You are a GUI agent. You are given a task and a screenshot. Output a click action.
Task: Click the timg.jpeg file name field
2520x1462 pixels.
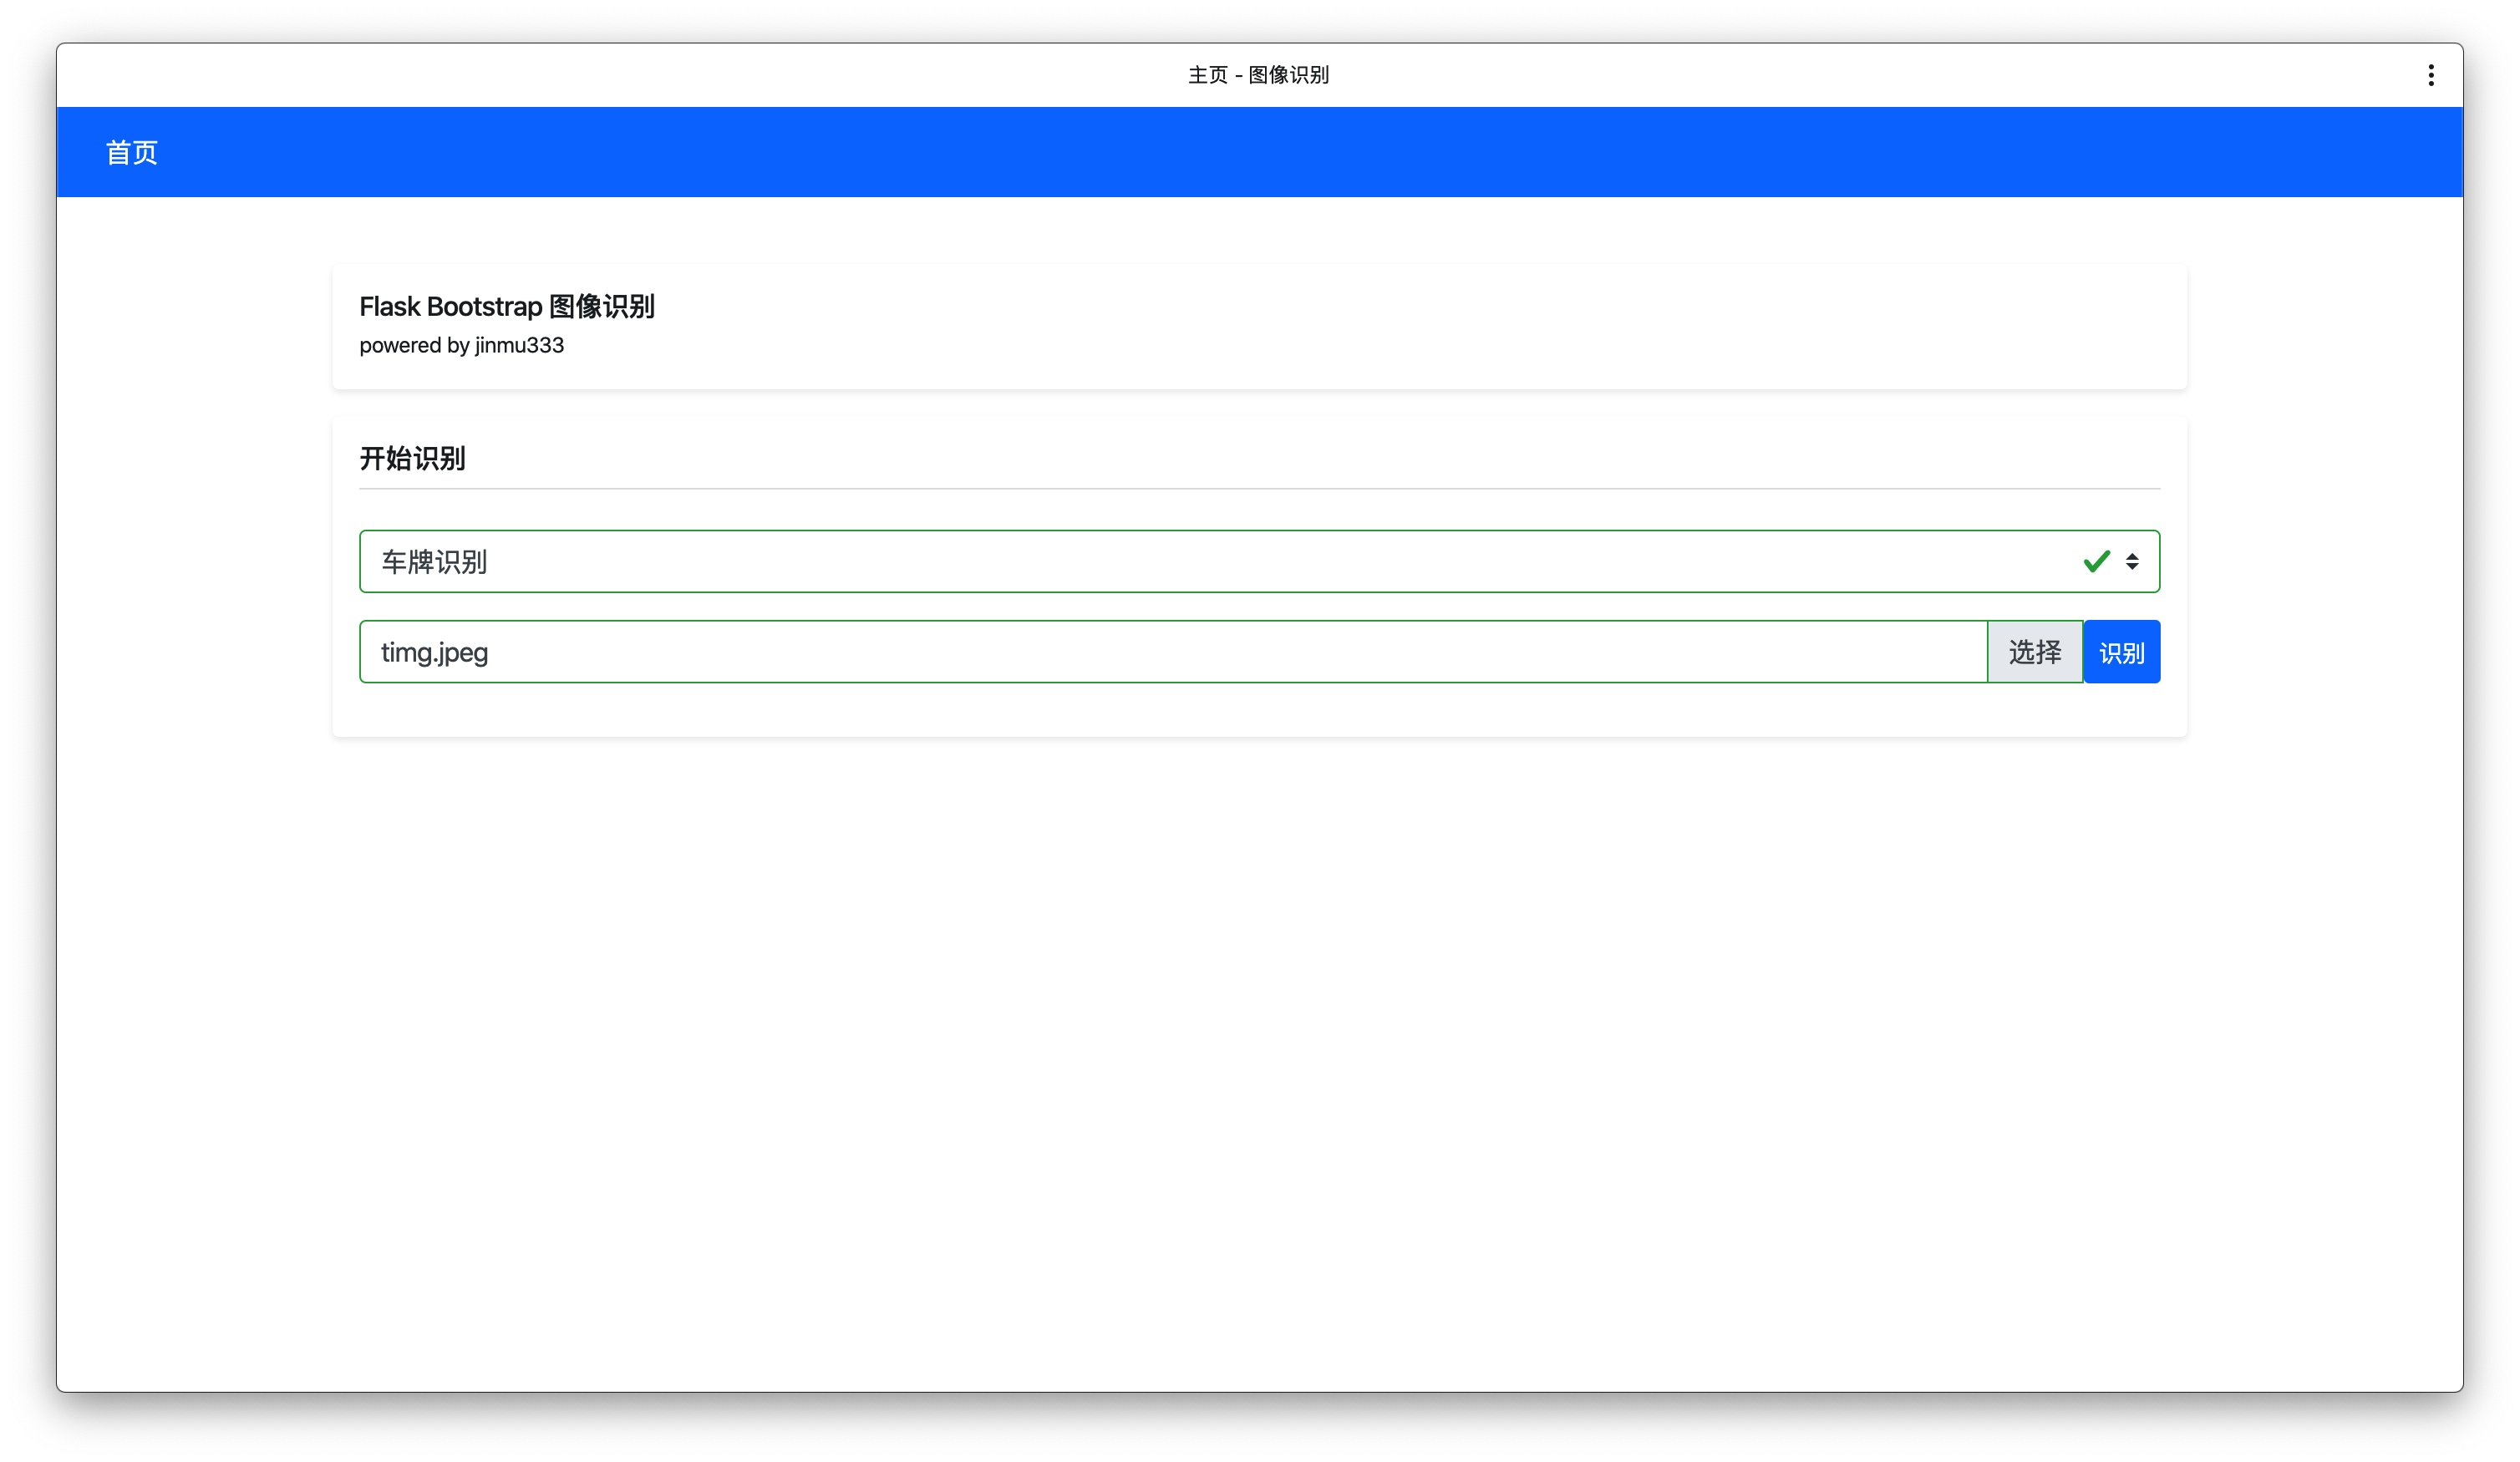1173,652
